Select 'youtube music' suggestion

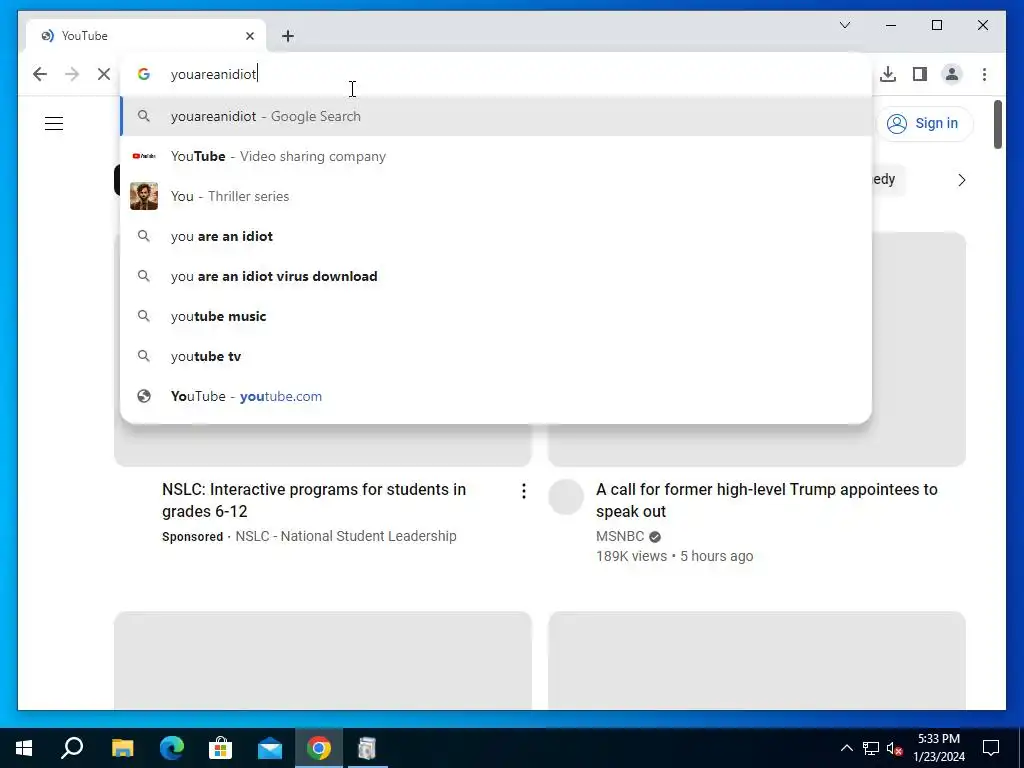[x=496, y=316]
